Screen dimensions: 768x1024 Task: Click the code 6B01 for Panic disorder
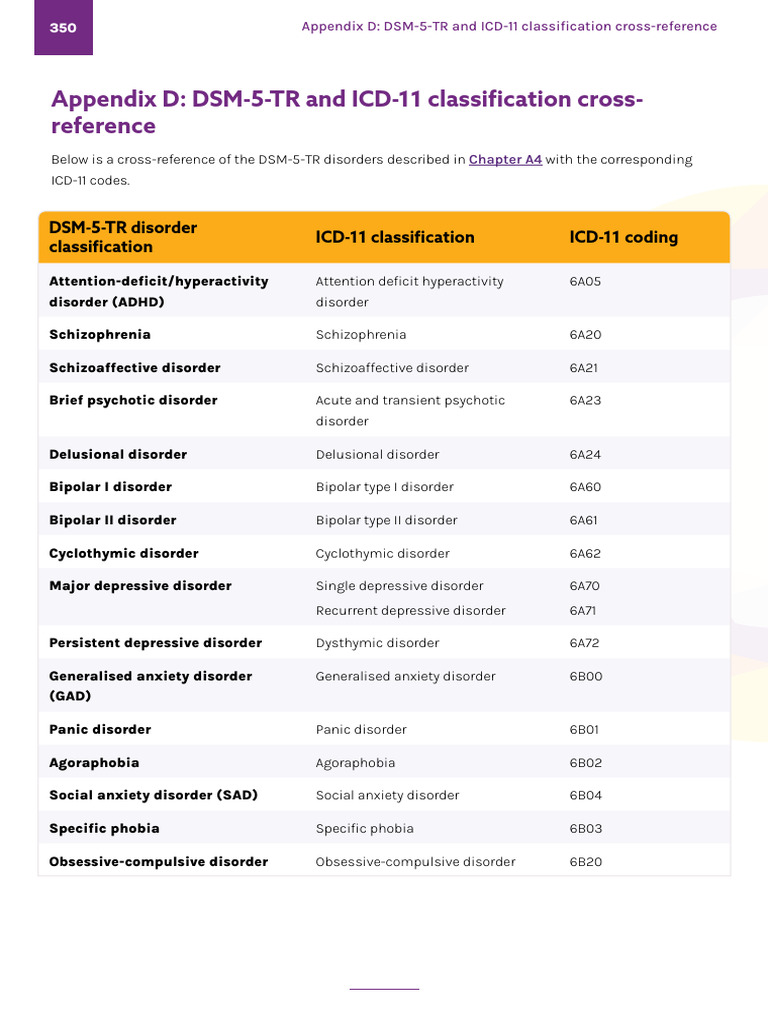point(585,730)
